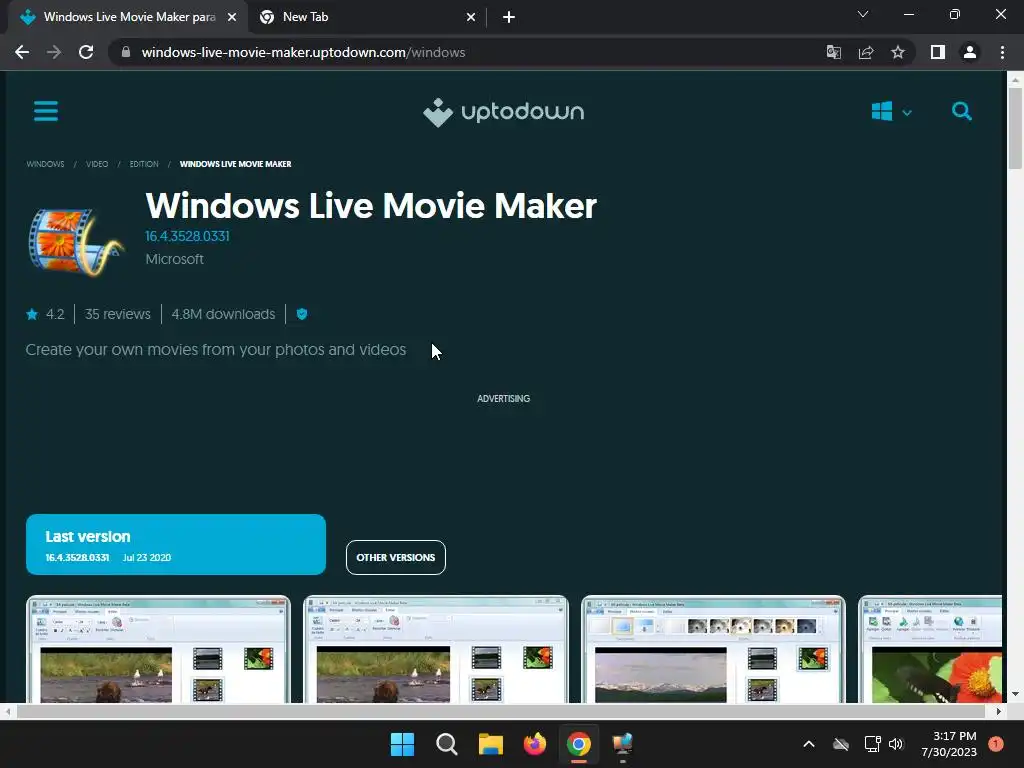Click the Chrome taskbar icon
Viewport: 1024px width, 768px height.
579,744
